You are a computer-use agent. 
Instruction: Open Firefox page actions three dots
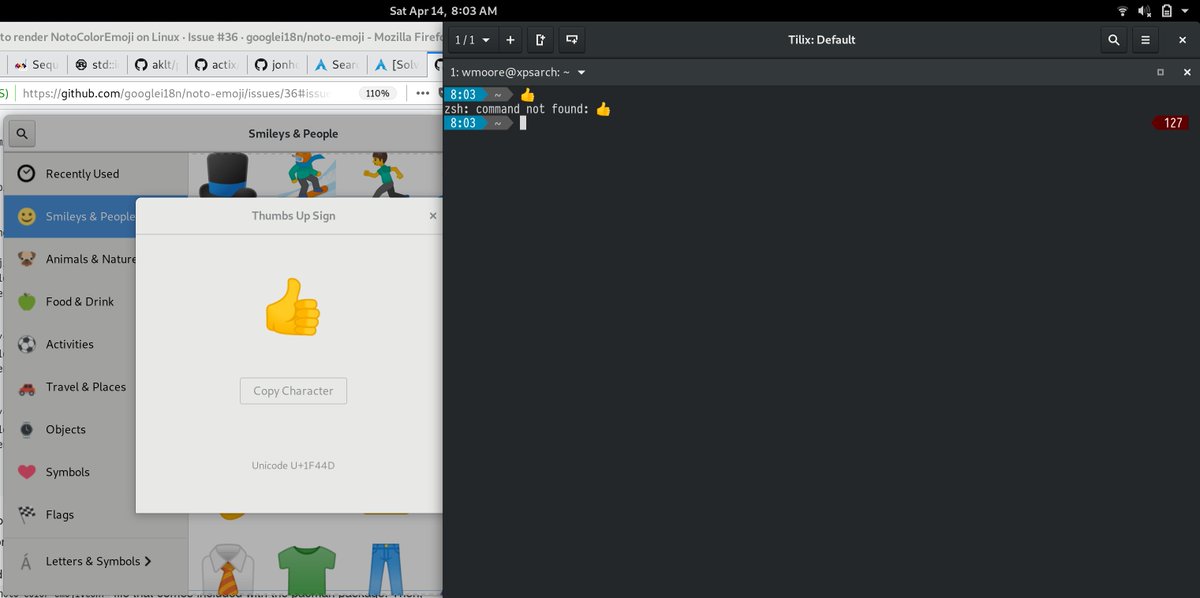(423, 93)
